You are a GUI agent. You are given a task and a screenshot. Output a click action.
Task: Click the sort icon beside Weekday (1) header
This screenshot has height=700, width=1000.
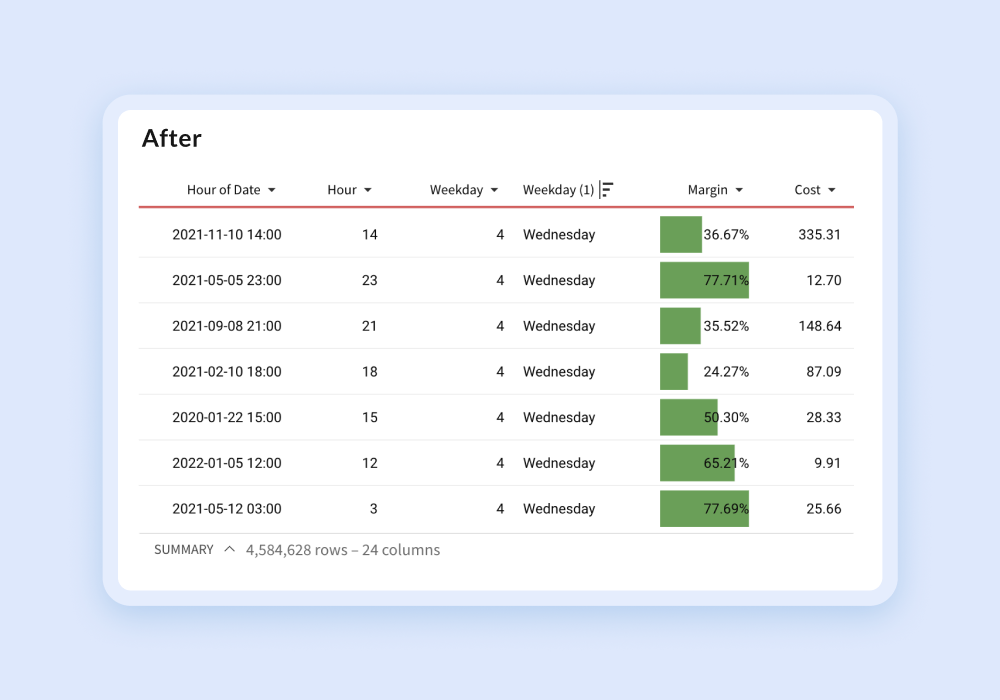coord(608,189)
